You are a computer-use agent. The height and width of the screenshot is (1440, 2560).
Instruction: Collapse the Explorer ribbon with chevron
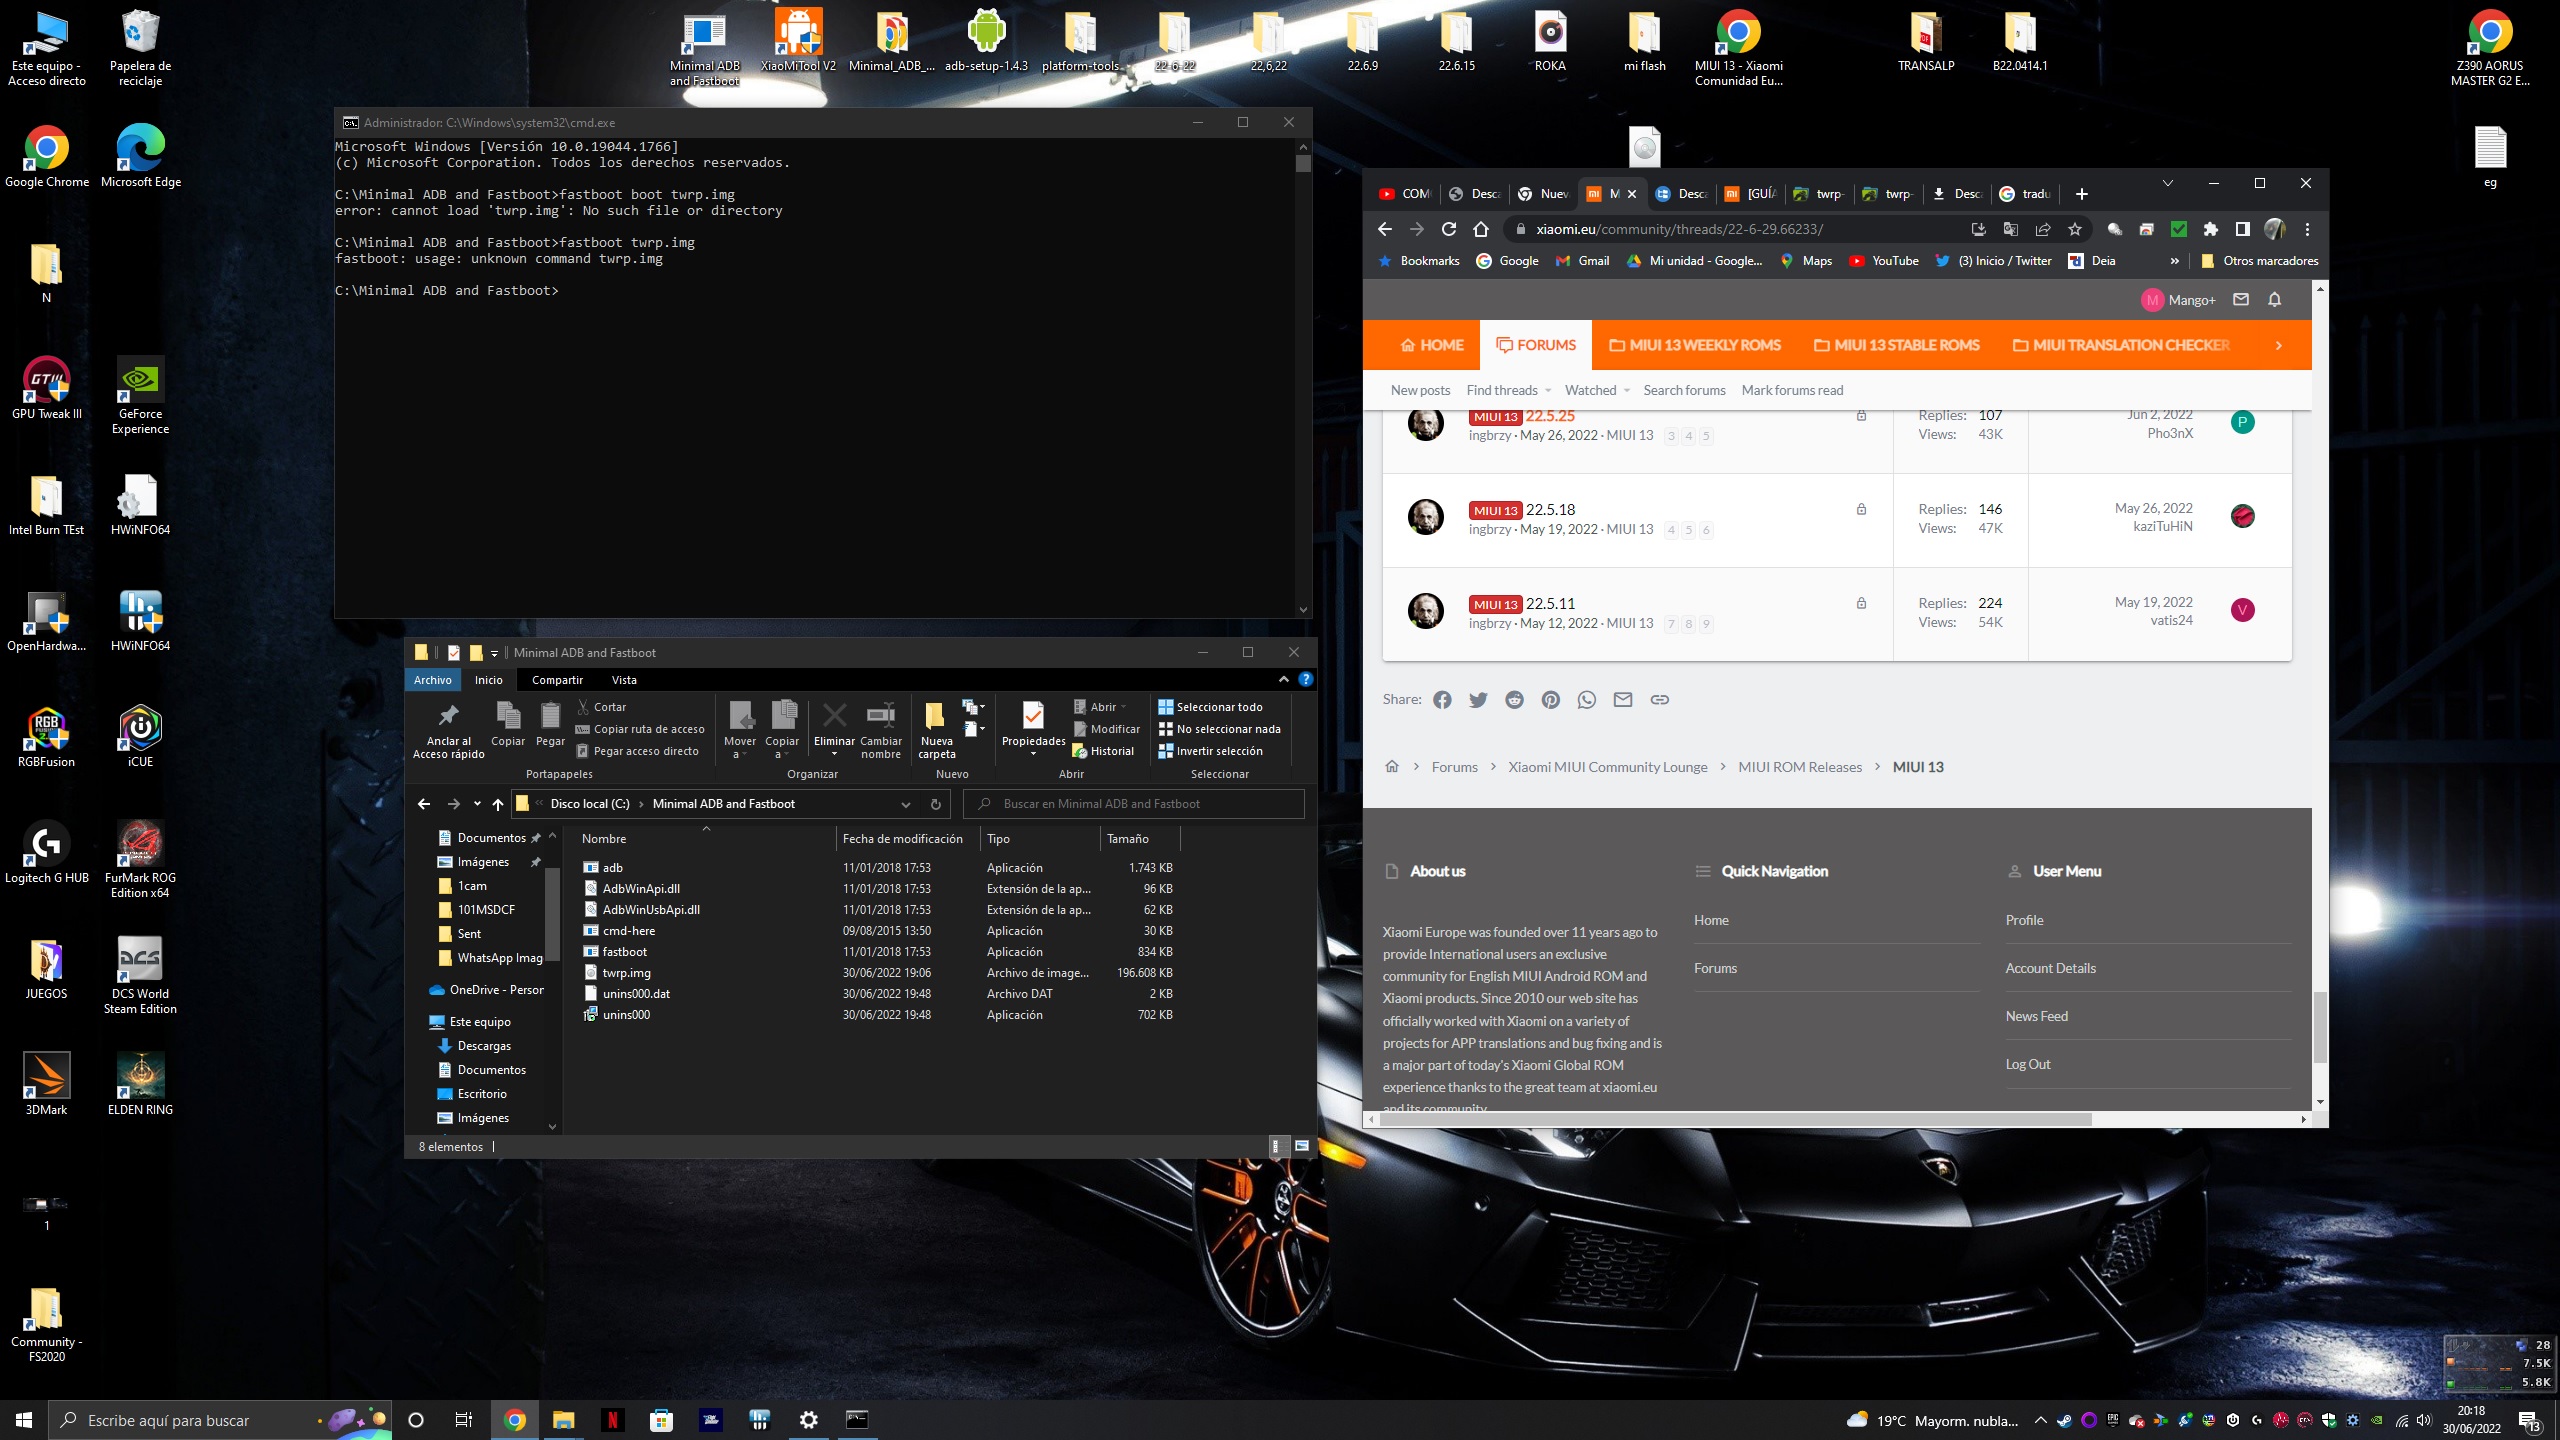click(1283, 679)
